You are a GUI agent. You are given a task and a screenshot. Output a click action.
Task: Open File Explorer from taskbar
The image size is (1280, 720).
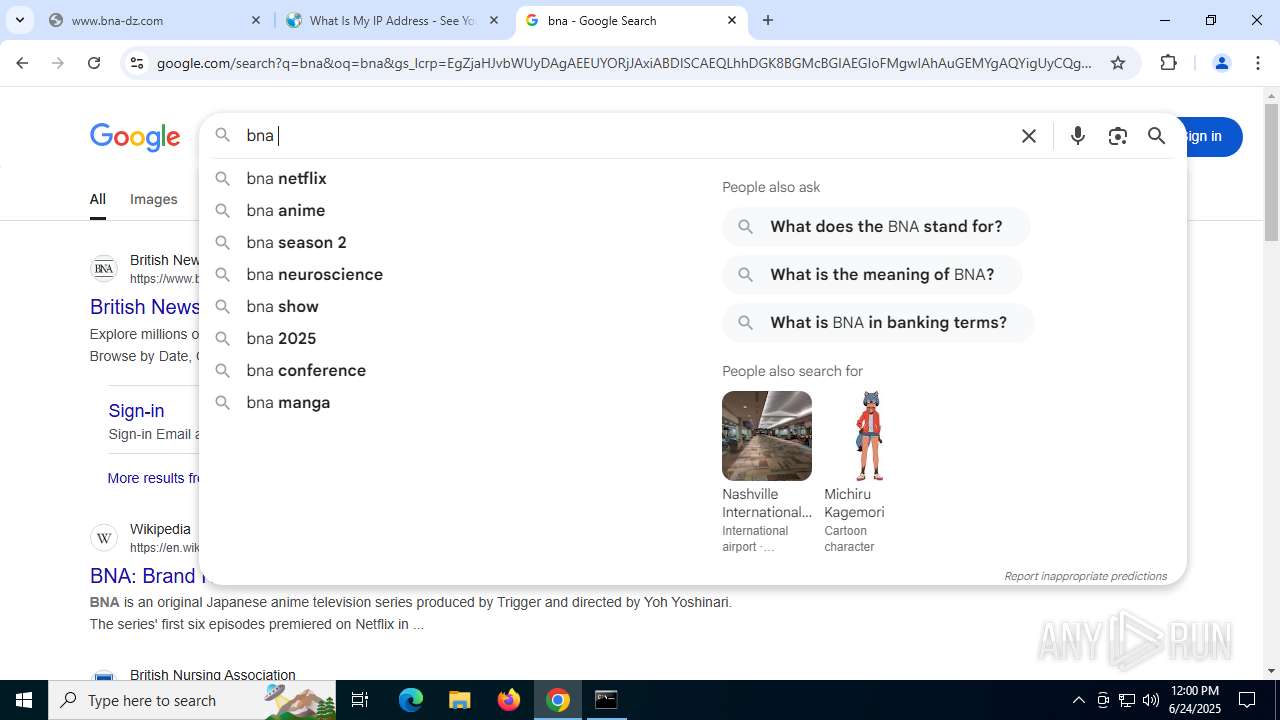click(459, 700)
